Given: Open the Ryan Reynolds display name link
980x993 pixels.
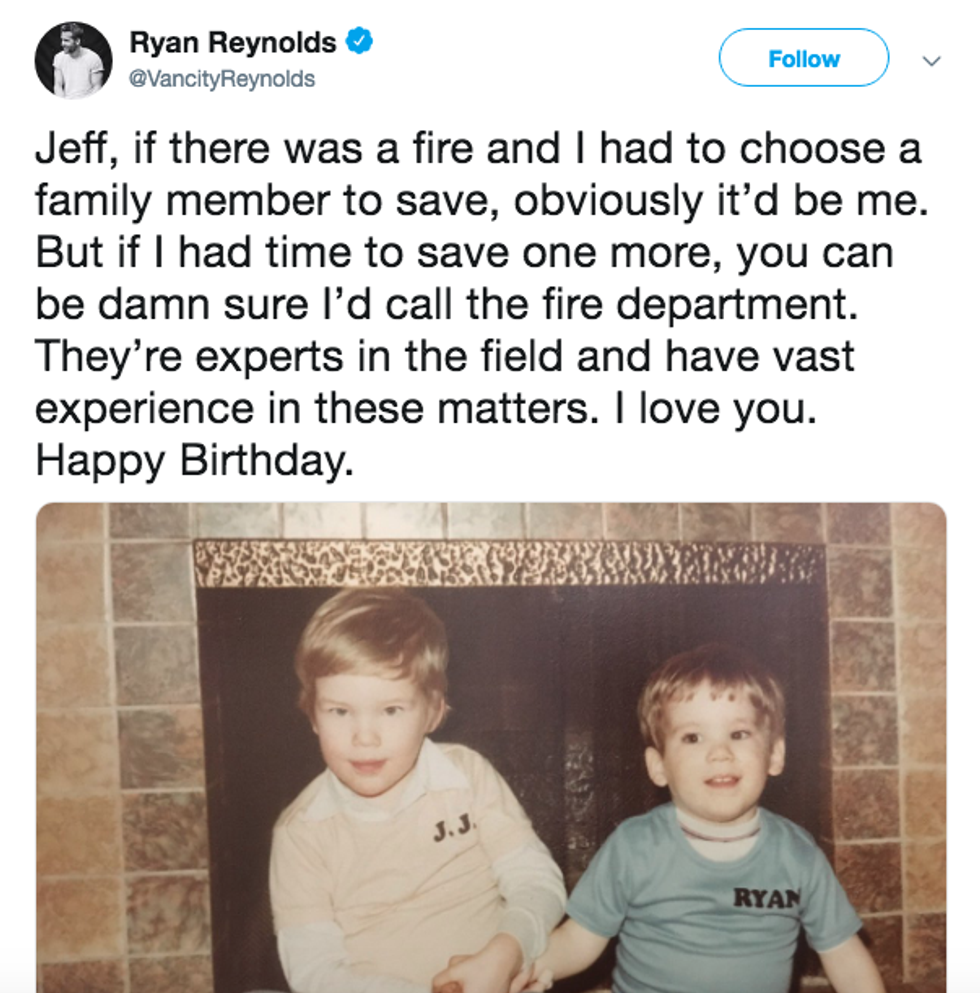Looking at the screenshot, I should 233,43.
